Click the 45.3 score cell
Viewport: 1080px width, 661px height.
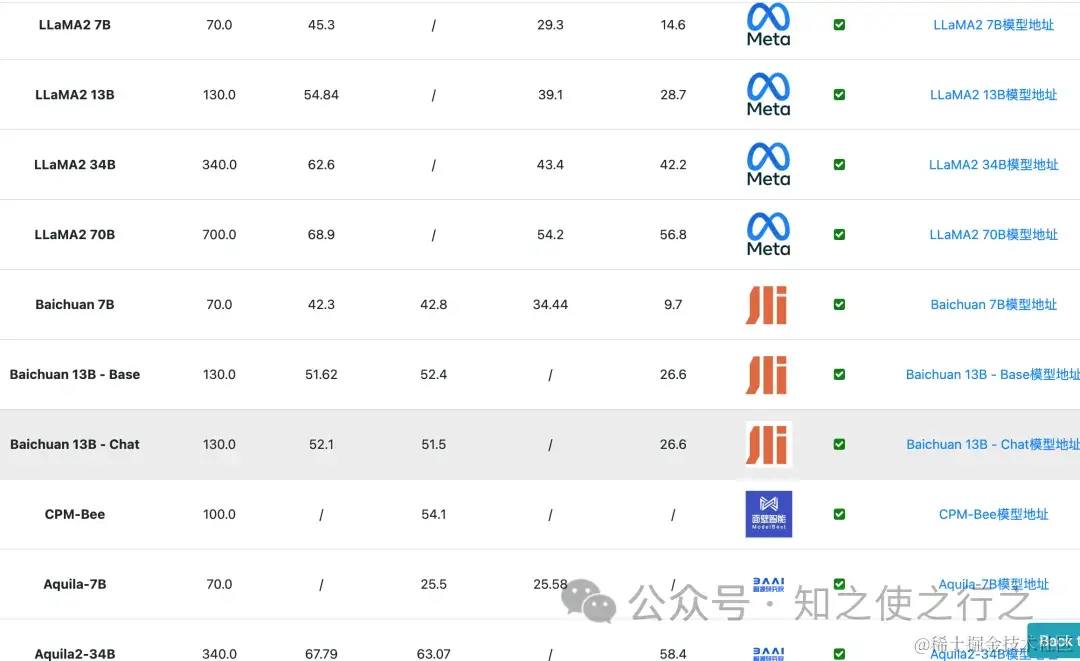click(x=321, y=25)
